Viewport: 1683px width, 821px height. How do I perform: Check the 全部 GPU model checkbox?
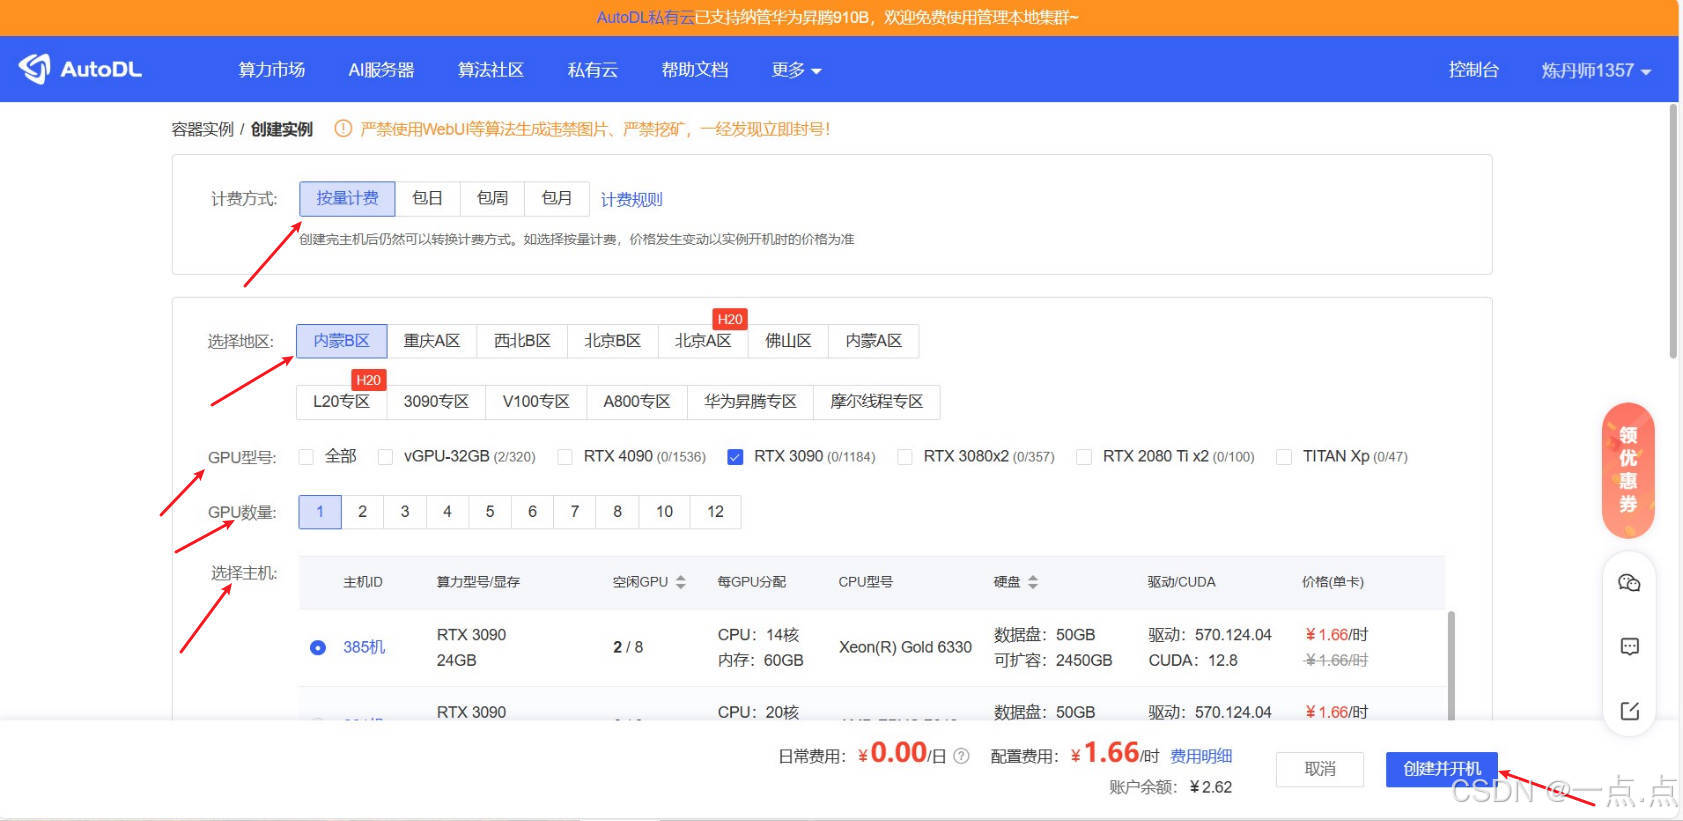(306, 457)
